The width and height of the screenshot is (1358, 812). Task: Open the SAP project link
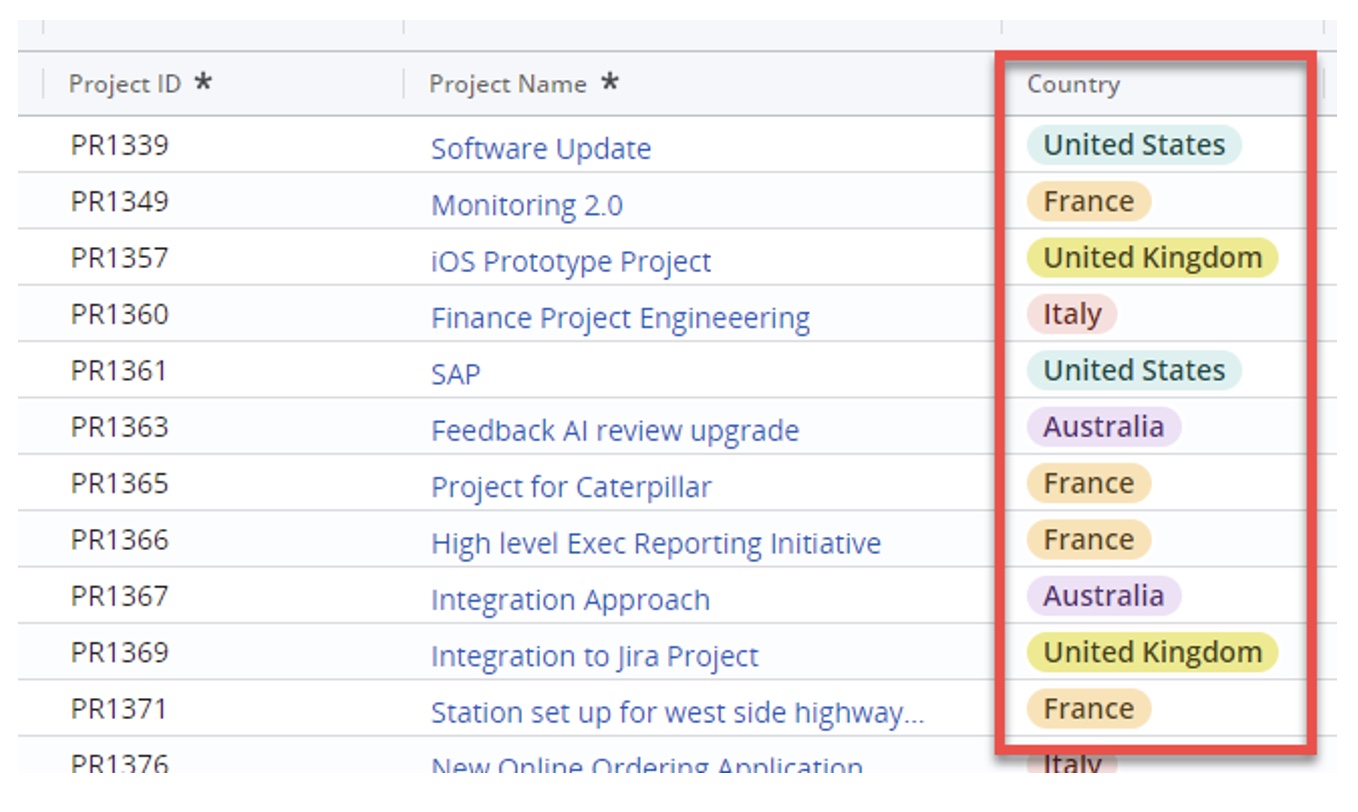pyautogui.click(x=455, y=374)
